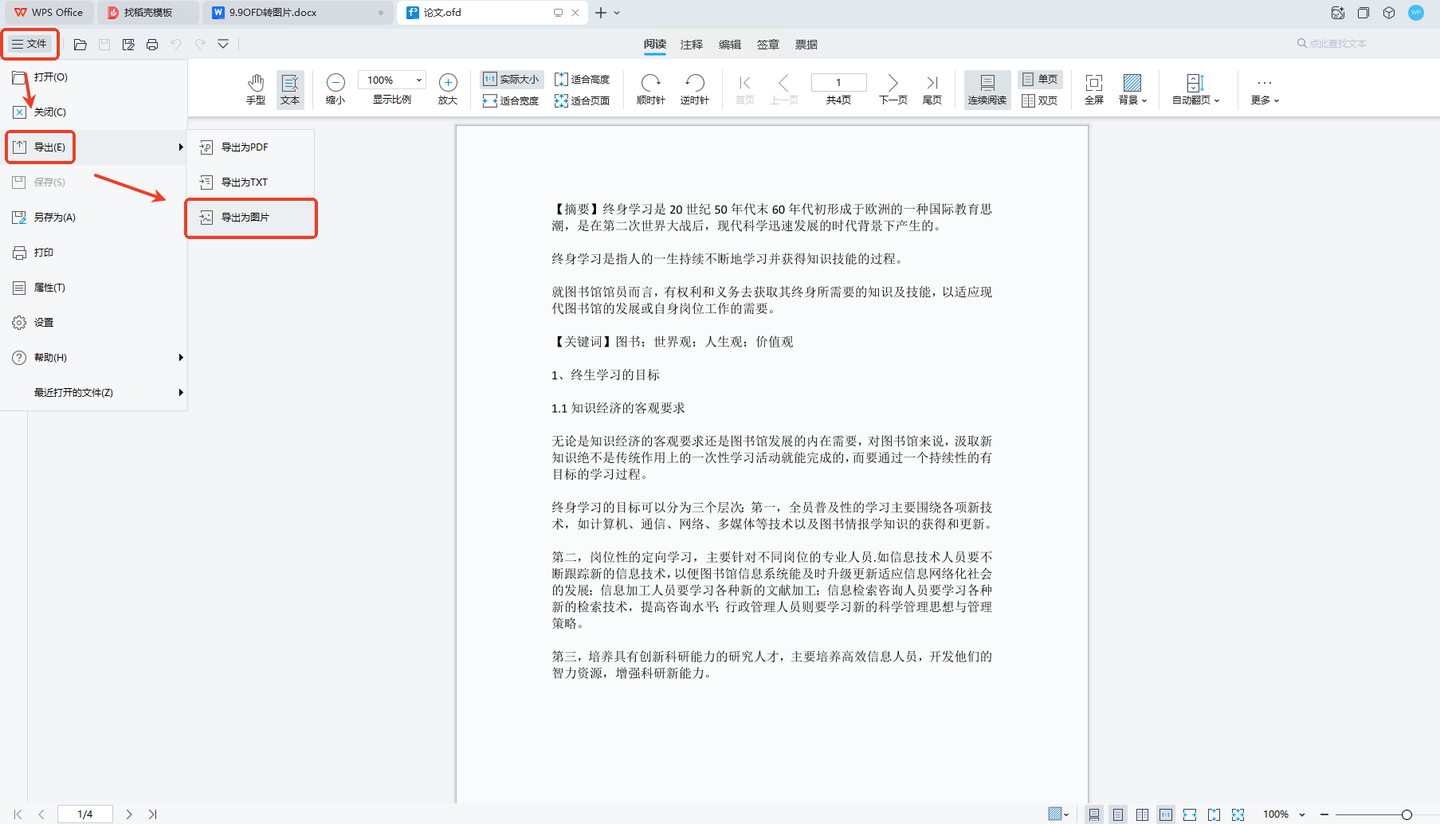Switch to double page (双页) view
Screen dimensions: 1440x824
(1040, 100)
